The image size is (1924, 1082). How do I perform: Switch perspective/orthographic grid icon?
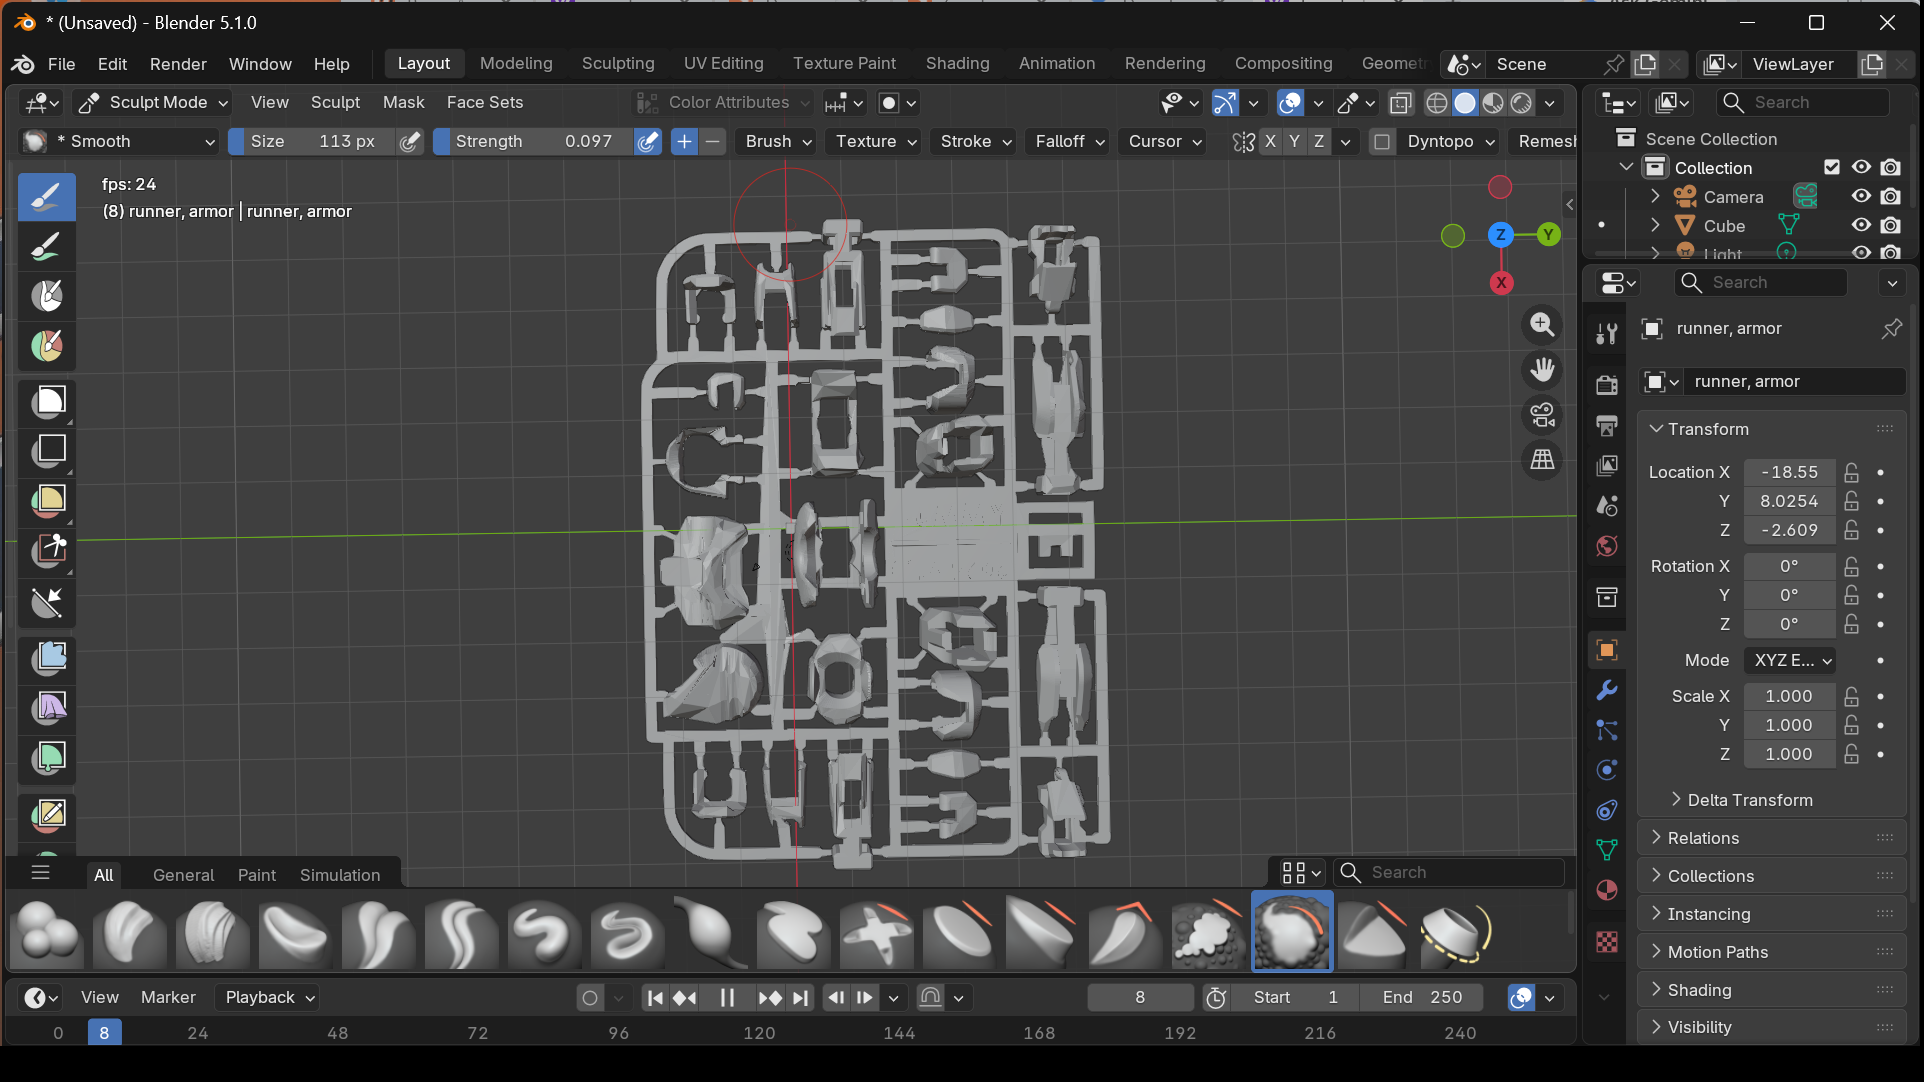pyautogui.click(x=1542, y=459)
